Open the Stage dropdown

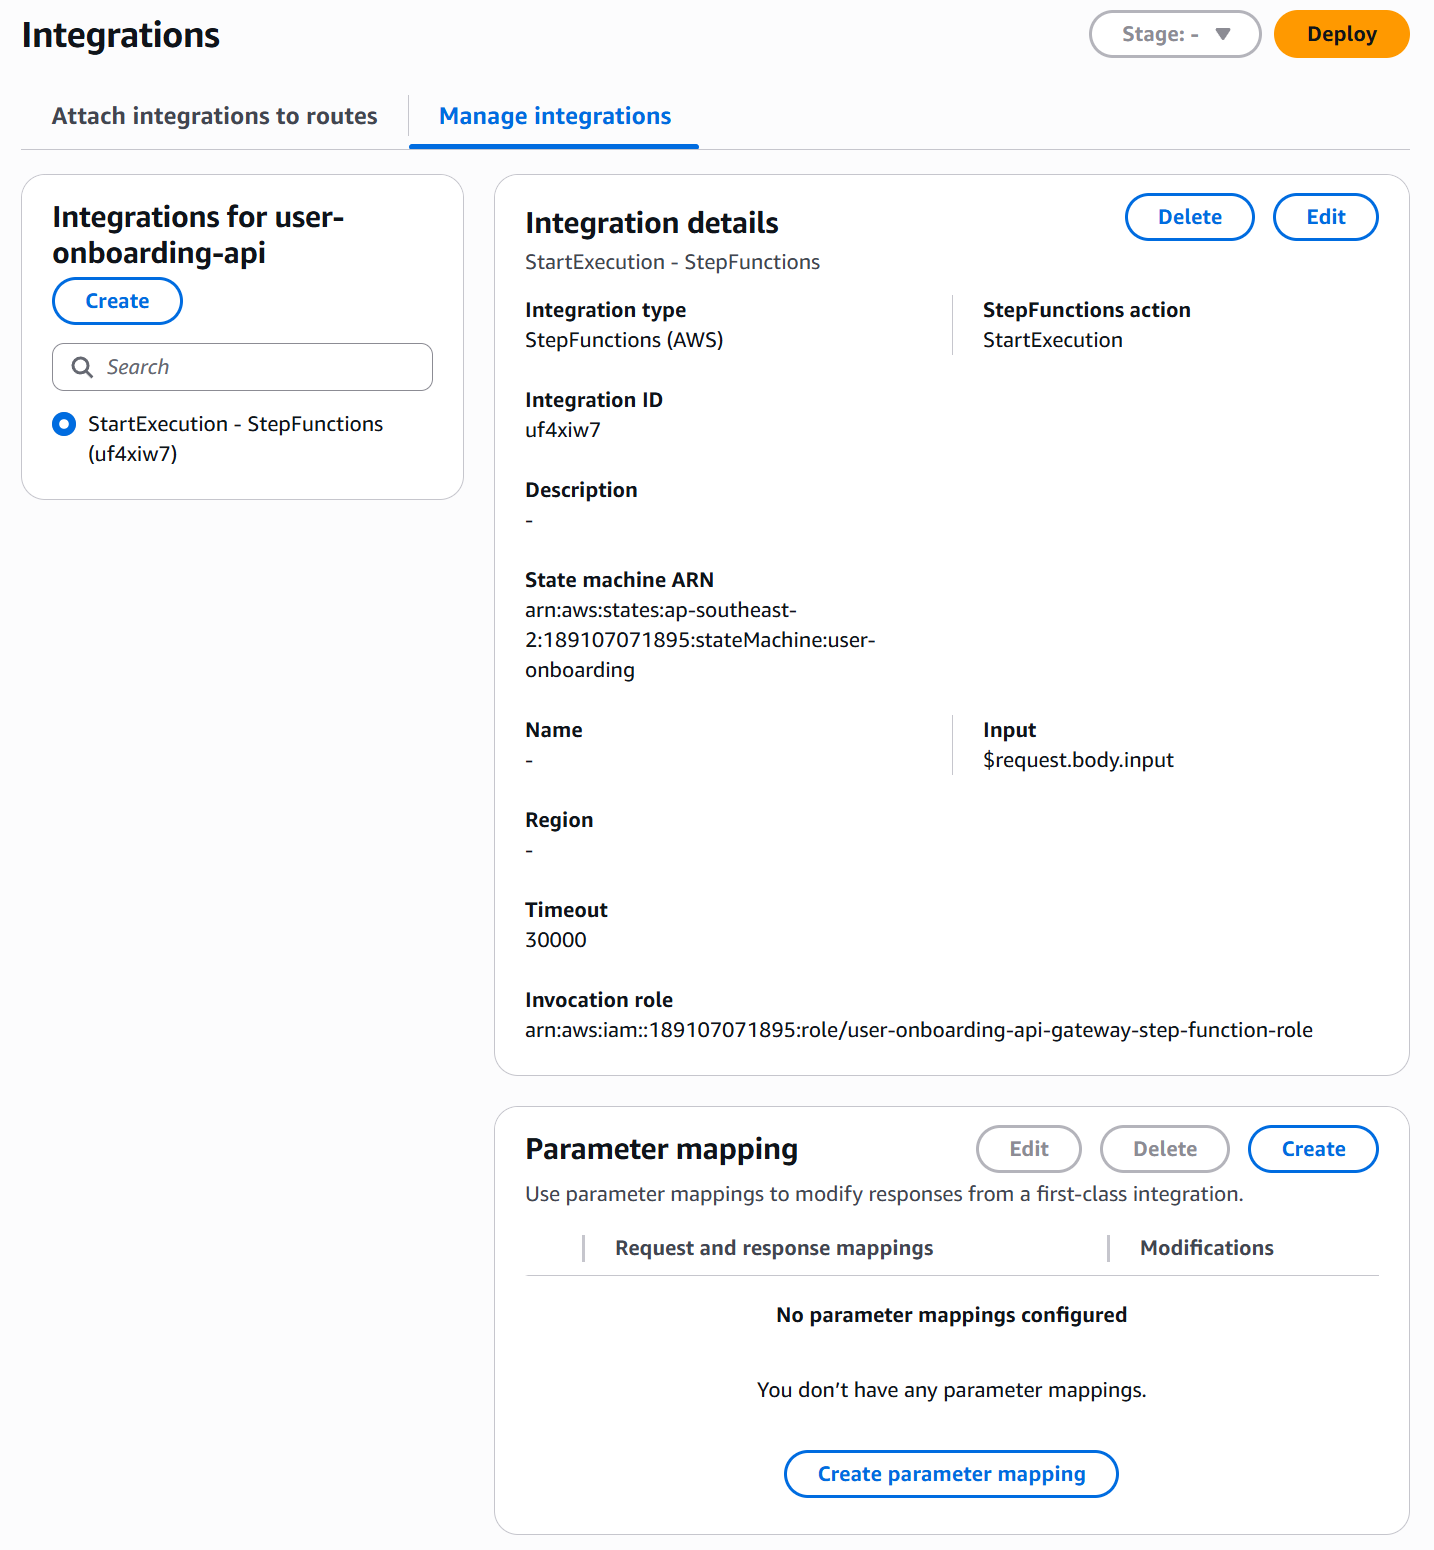(1174, 33)
